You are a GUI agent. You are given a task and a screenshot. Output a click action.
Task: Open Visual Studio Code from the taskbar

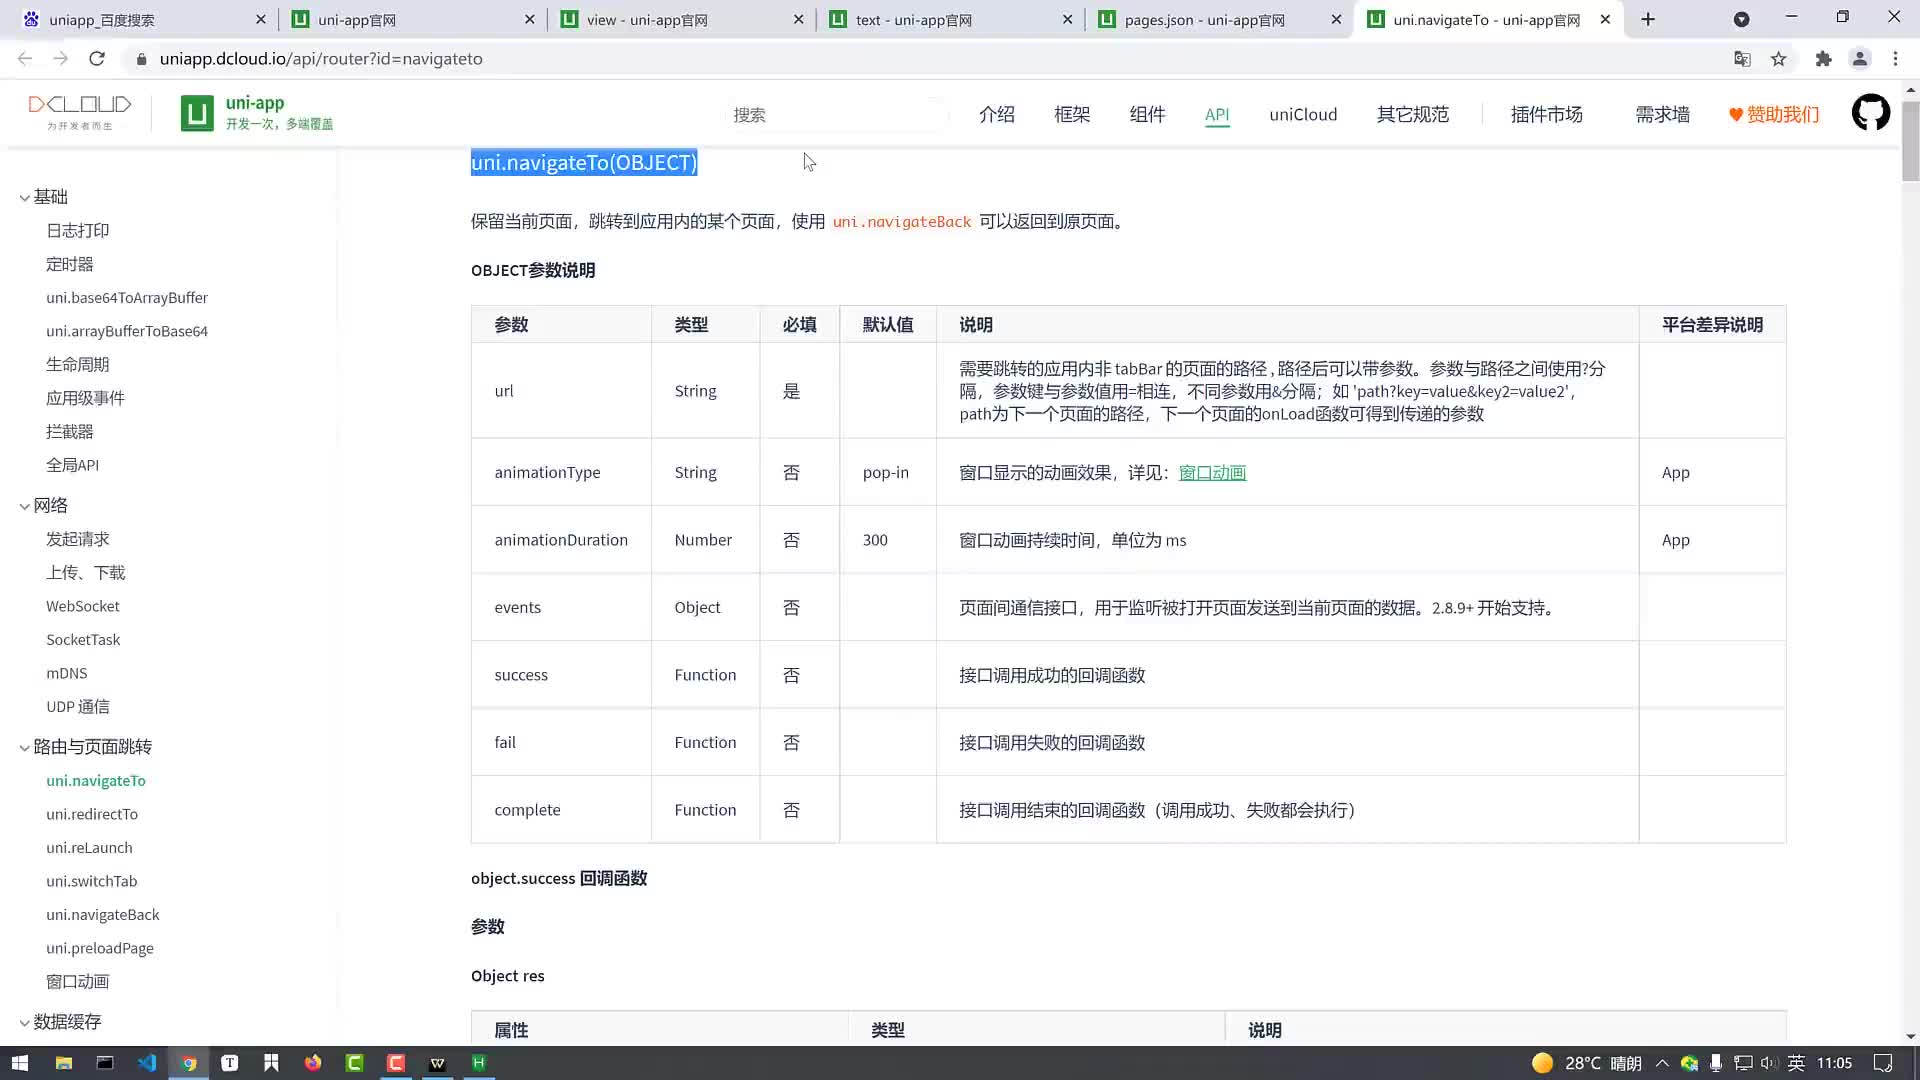(147, 1063)
